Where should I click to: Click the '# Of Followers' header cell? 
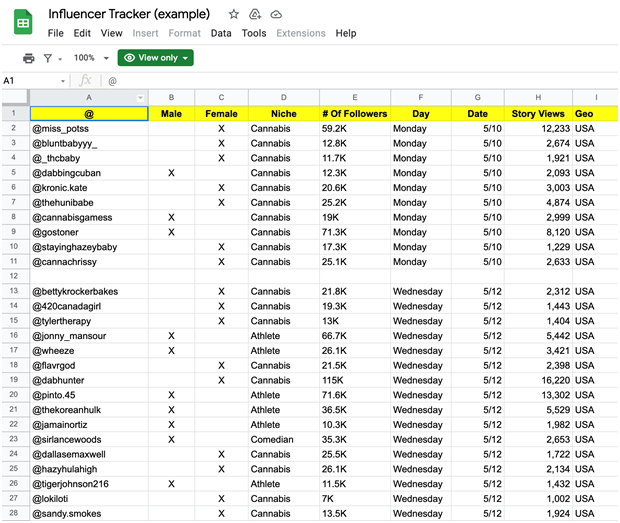(x=354, y=114)
